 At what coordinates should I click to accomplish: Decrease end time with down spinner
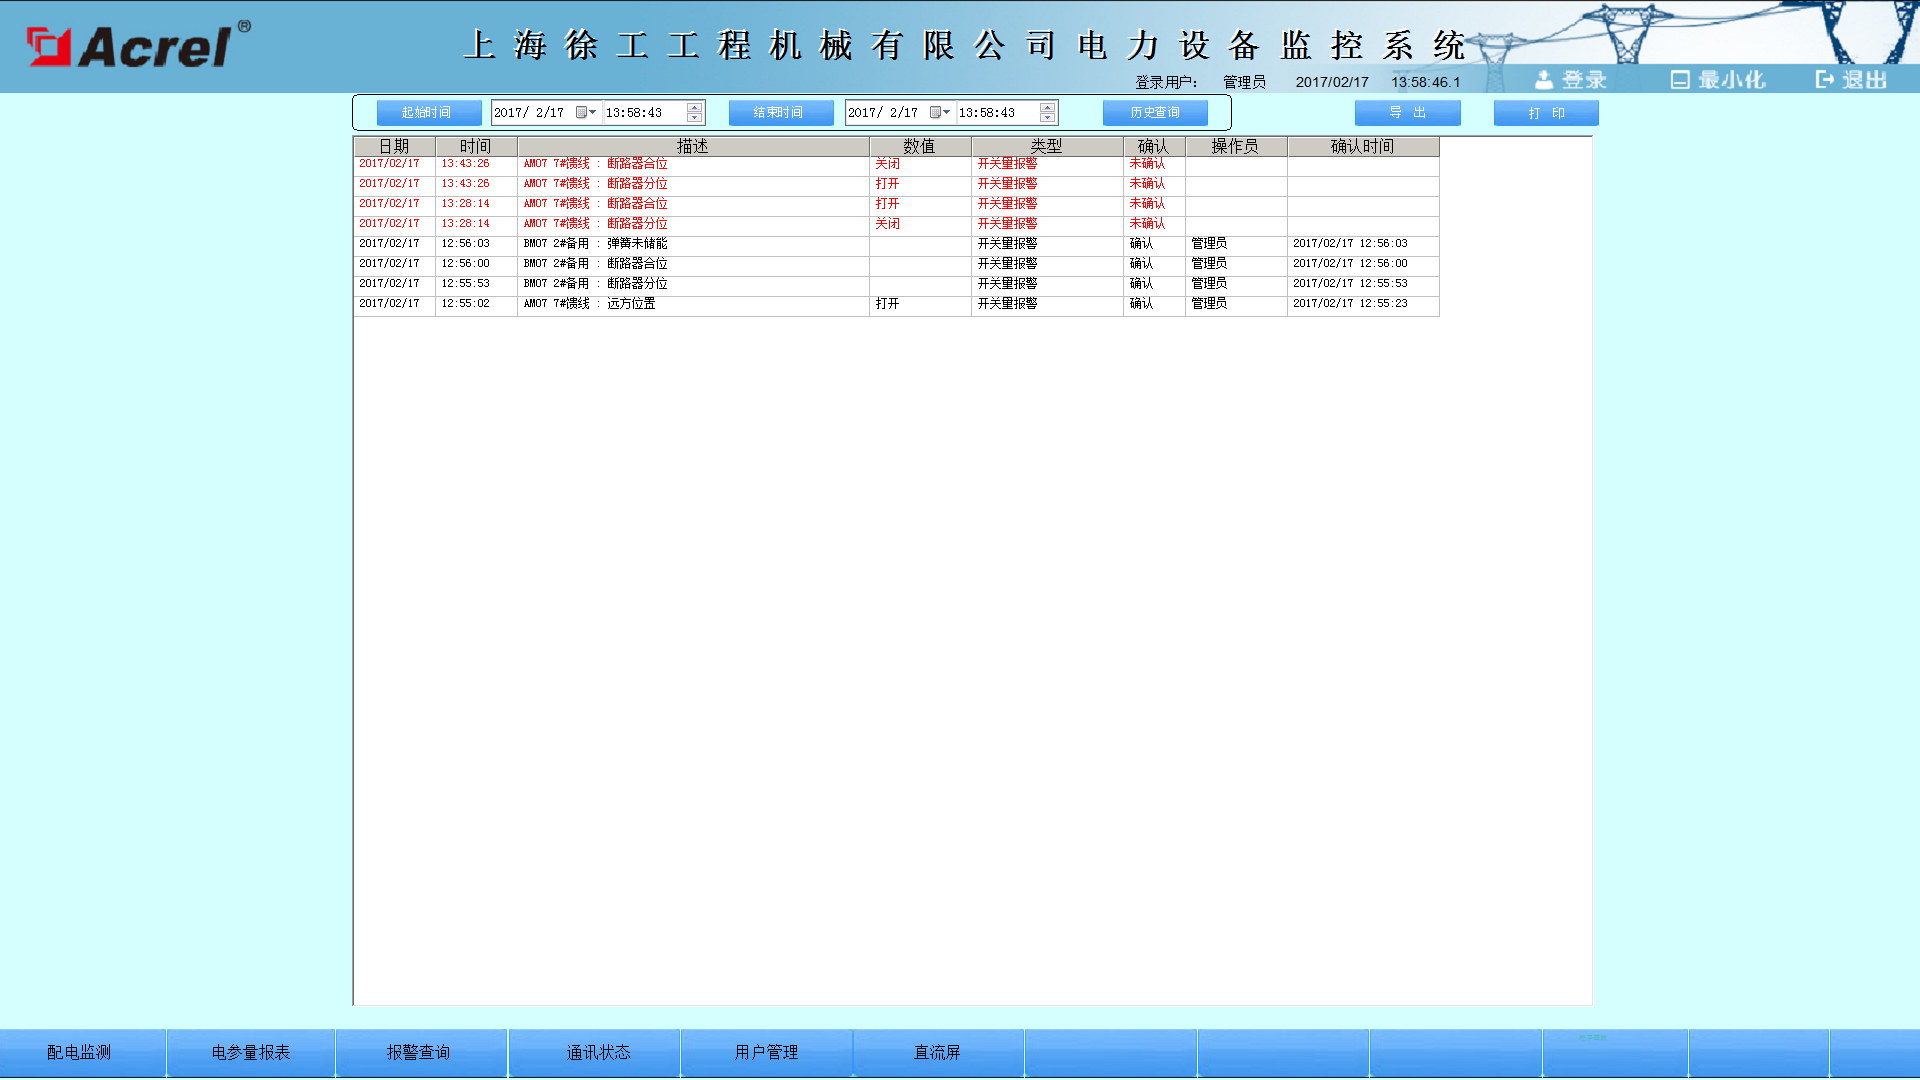pyautogui.click(x=1047, y=118)
